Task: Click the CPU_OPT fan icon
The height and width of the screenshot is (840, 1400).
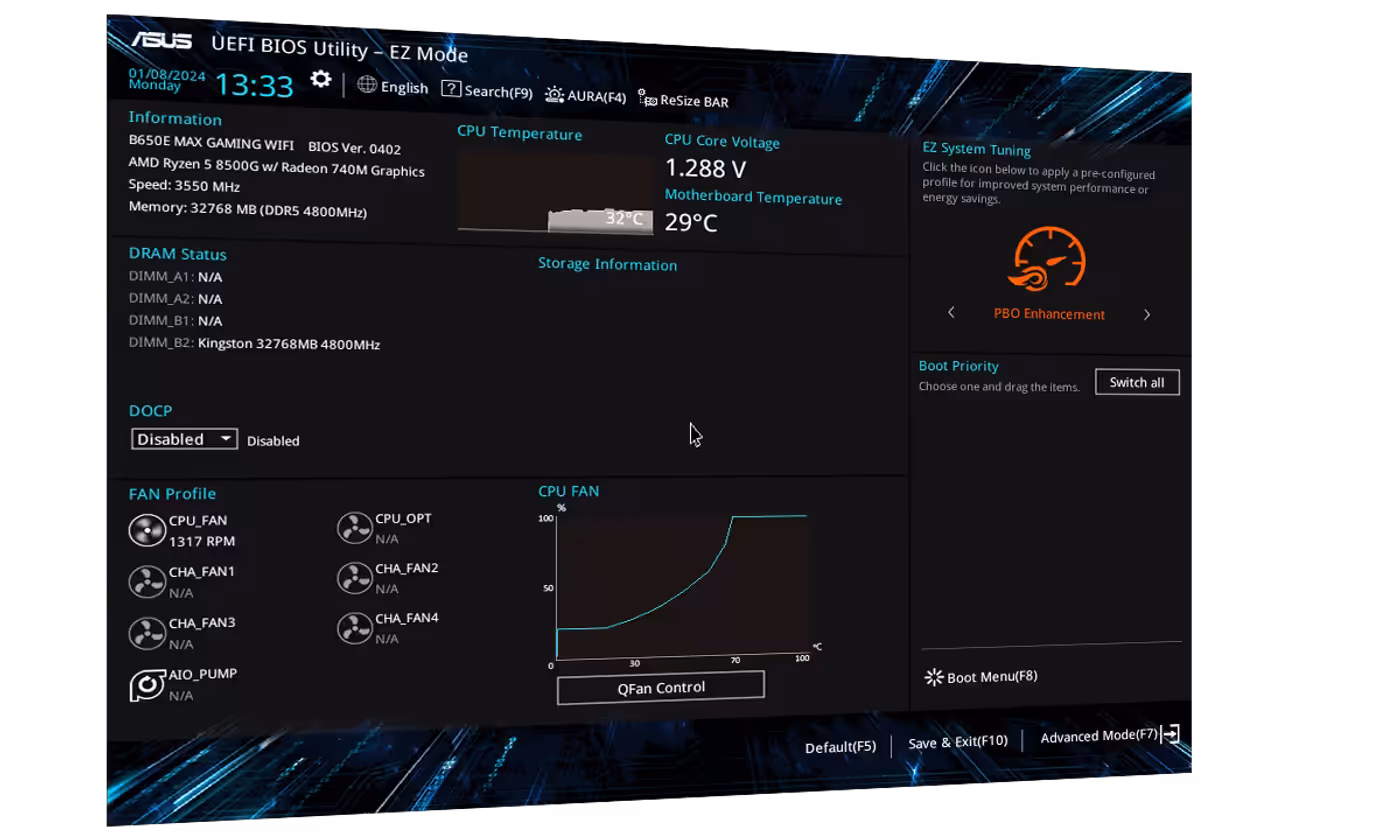Action: [354, 528]
